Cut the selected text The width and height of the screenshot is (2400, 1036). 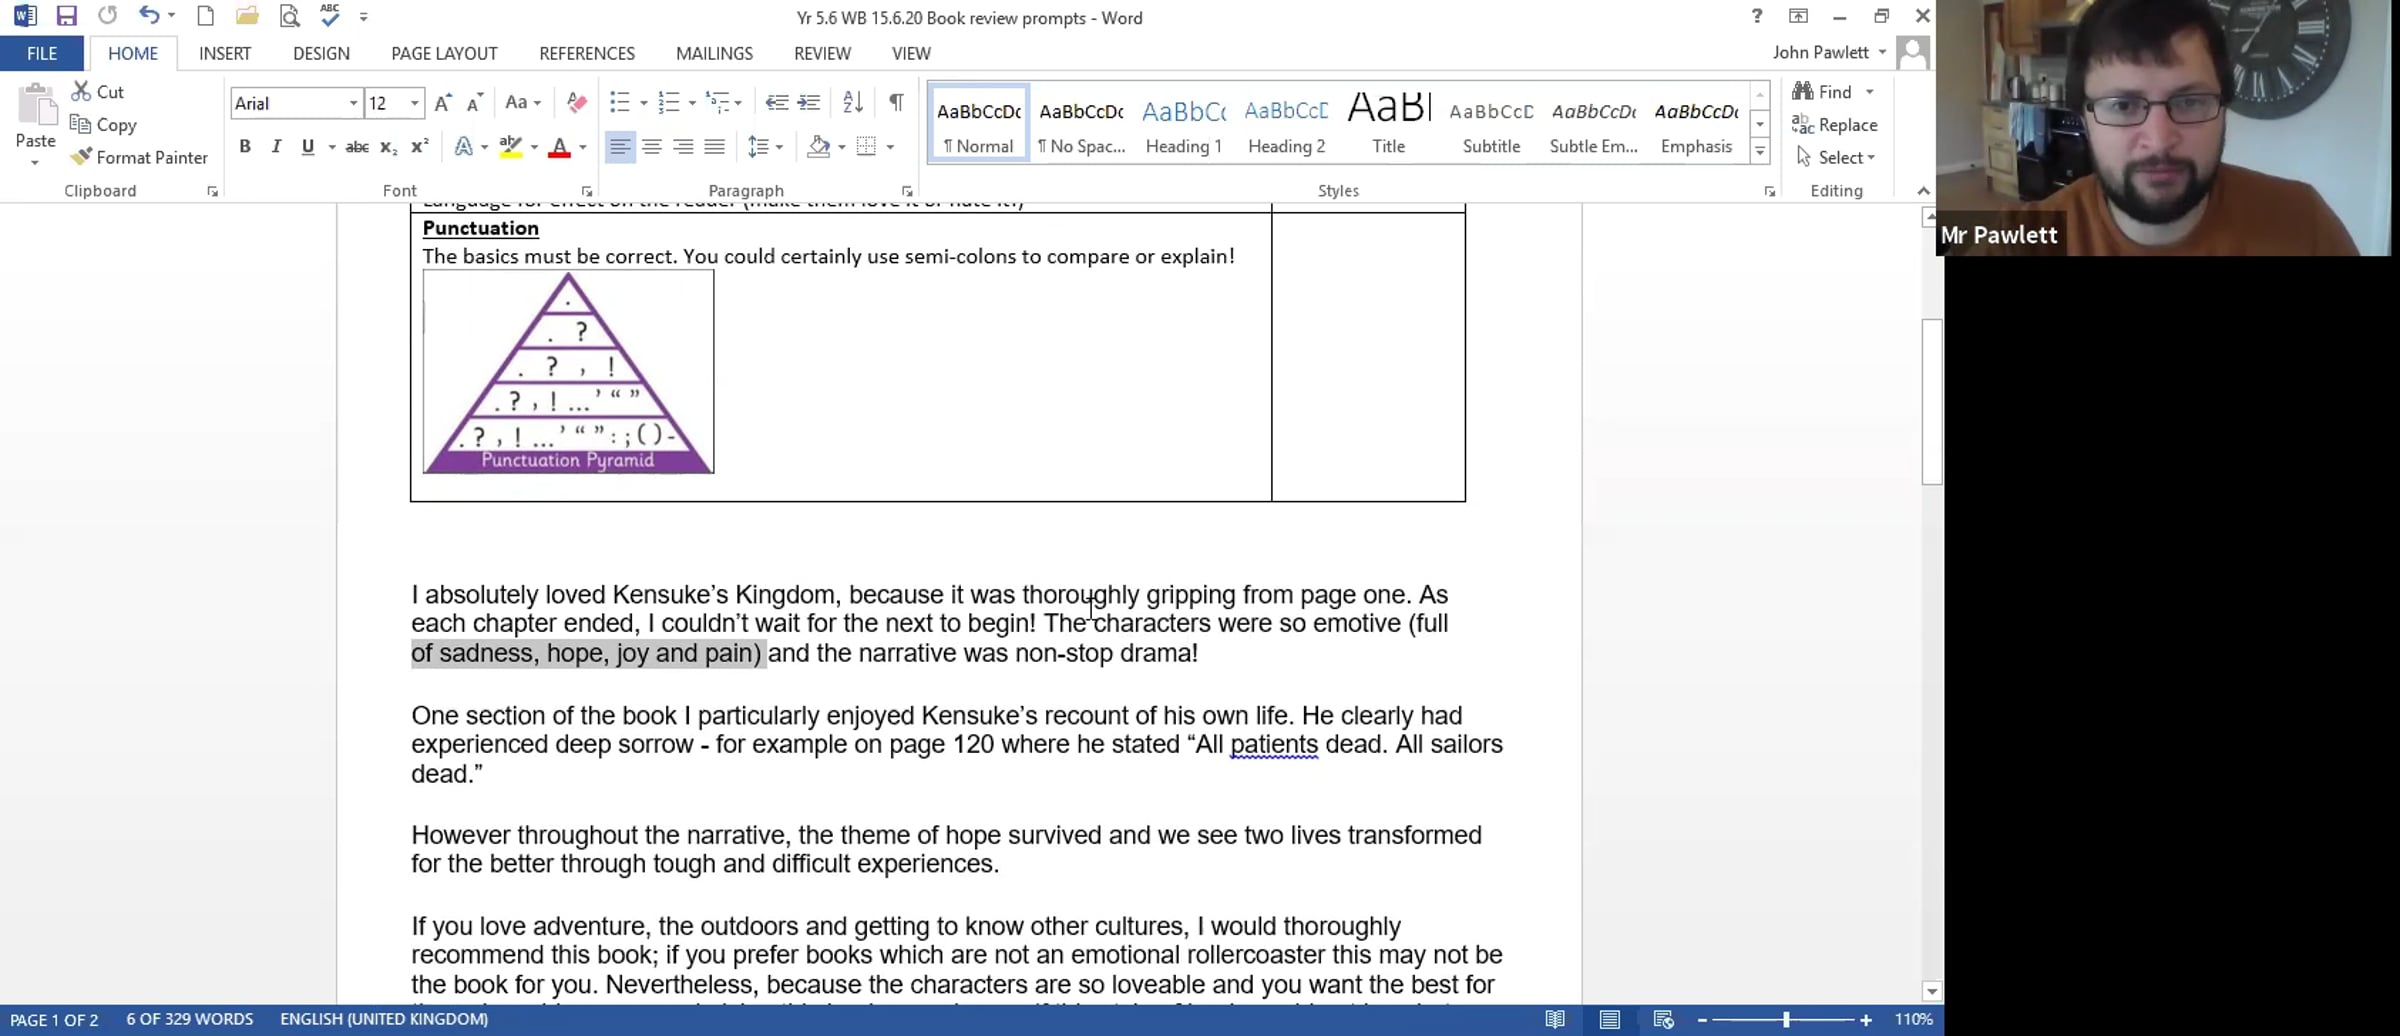click(97, 92)
